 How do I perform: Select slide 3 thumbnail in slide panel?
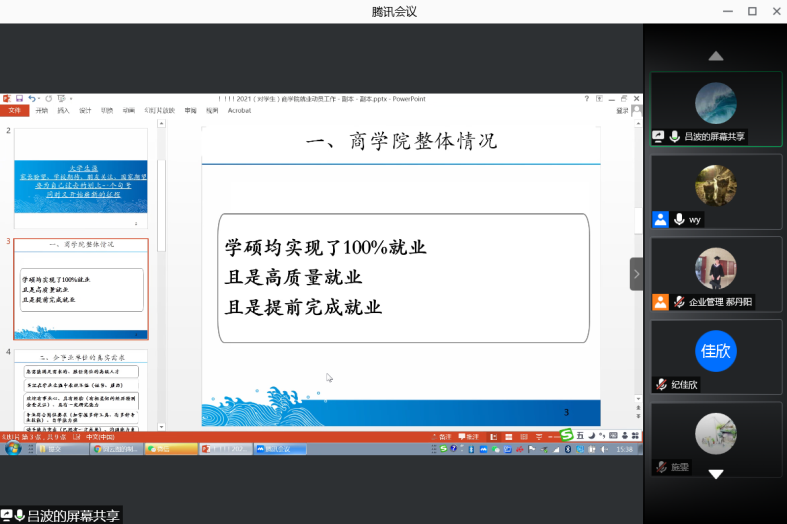pos(80,288)
